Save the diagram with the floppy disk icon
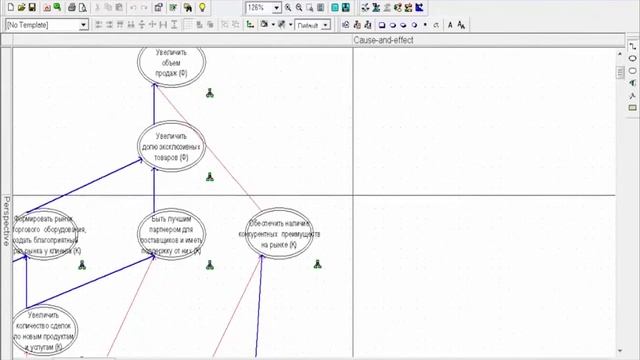The width and height of the screenshot is (640, 360). (x=32, y=7)
